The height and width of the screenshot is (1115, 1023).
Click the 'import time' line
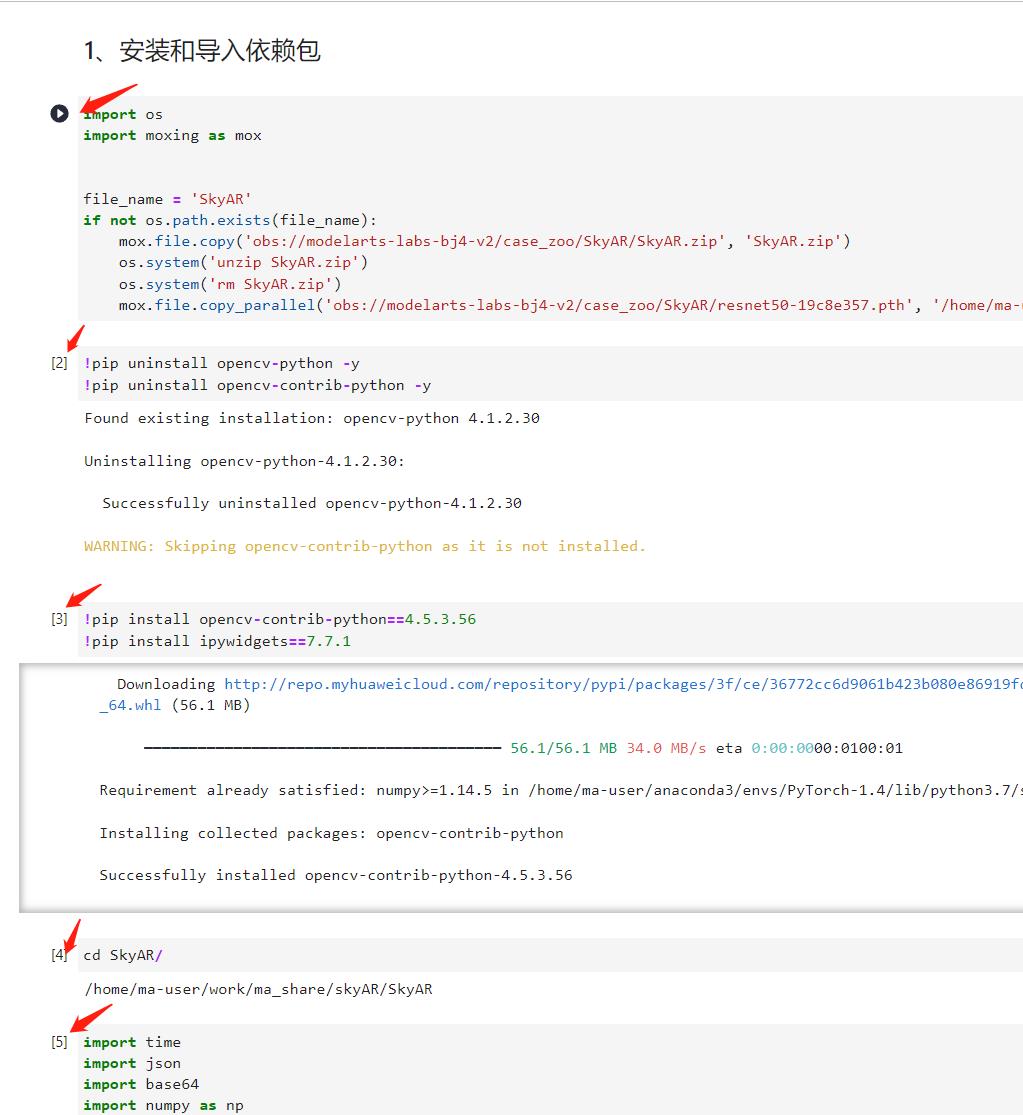[x=132, y=1042]
